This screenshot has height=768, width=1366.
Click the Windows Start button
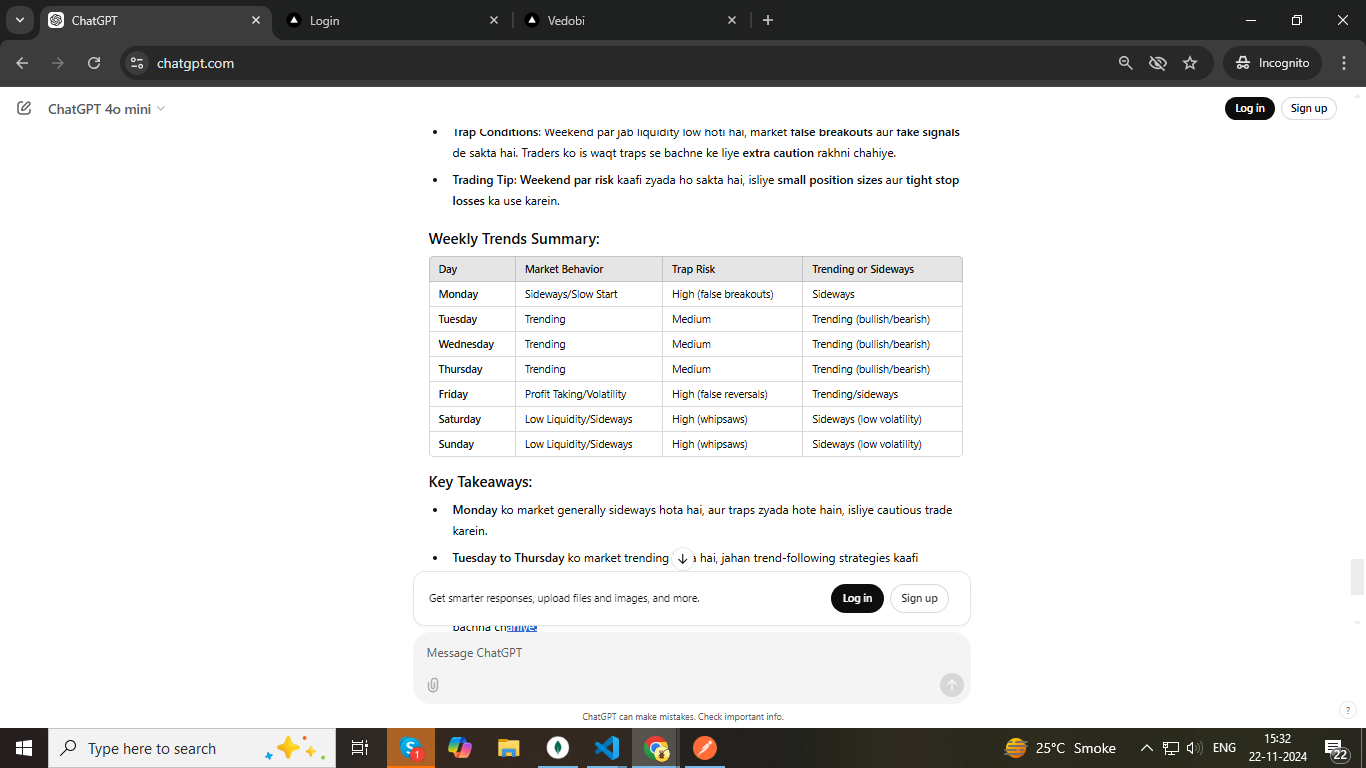pos(24,748)
